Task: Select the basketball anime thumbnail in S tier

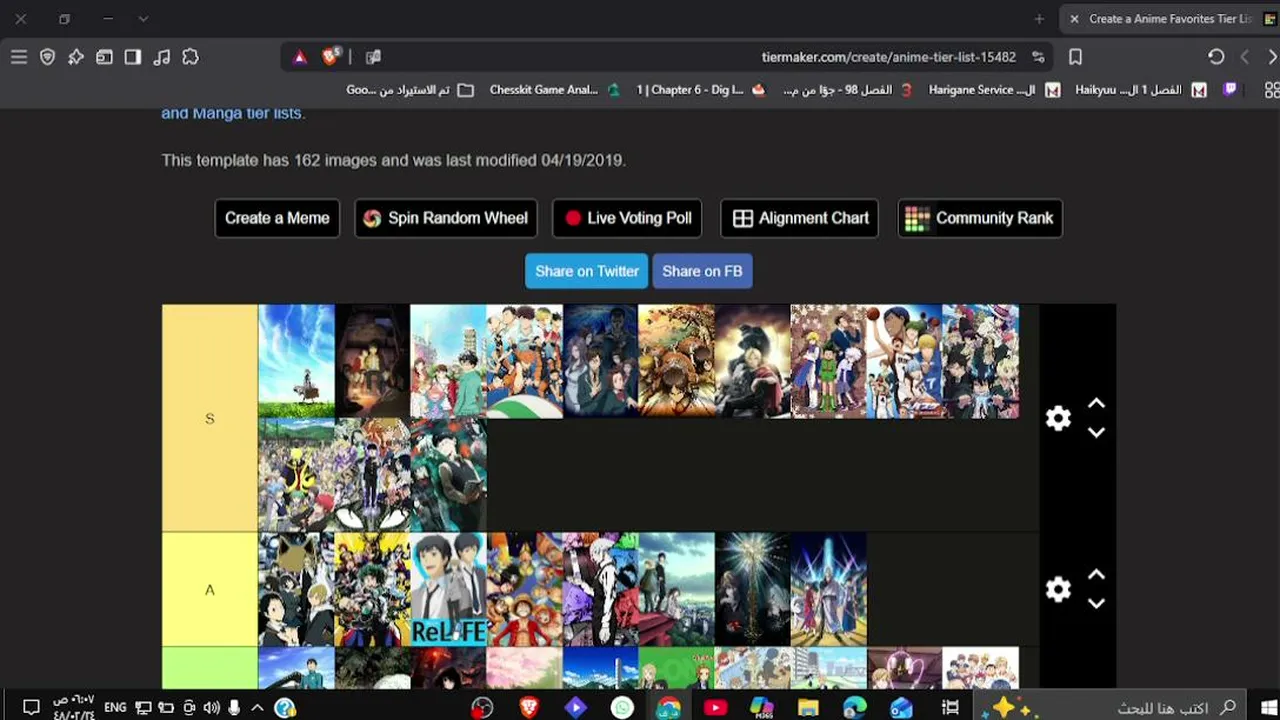Action: click(x=904, y=361)
